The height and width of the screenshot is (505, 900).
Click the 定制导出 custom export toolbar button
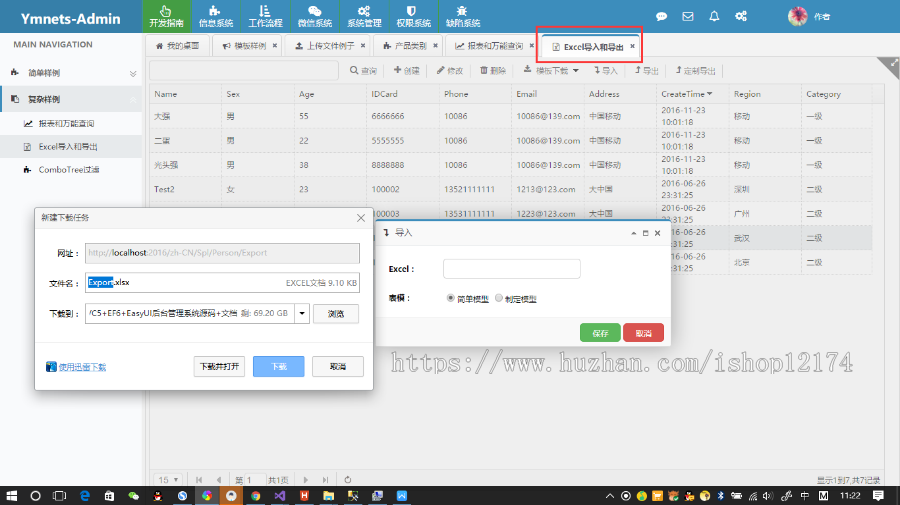pos(695,71)
